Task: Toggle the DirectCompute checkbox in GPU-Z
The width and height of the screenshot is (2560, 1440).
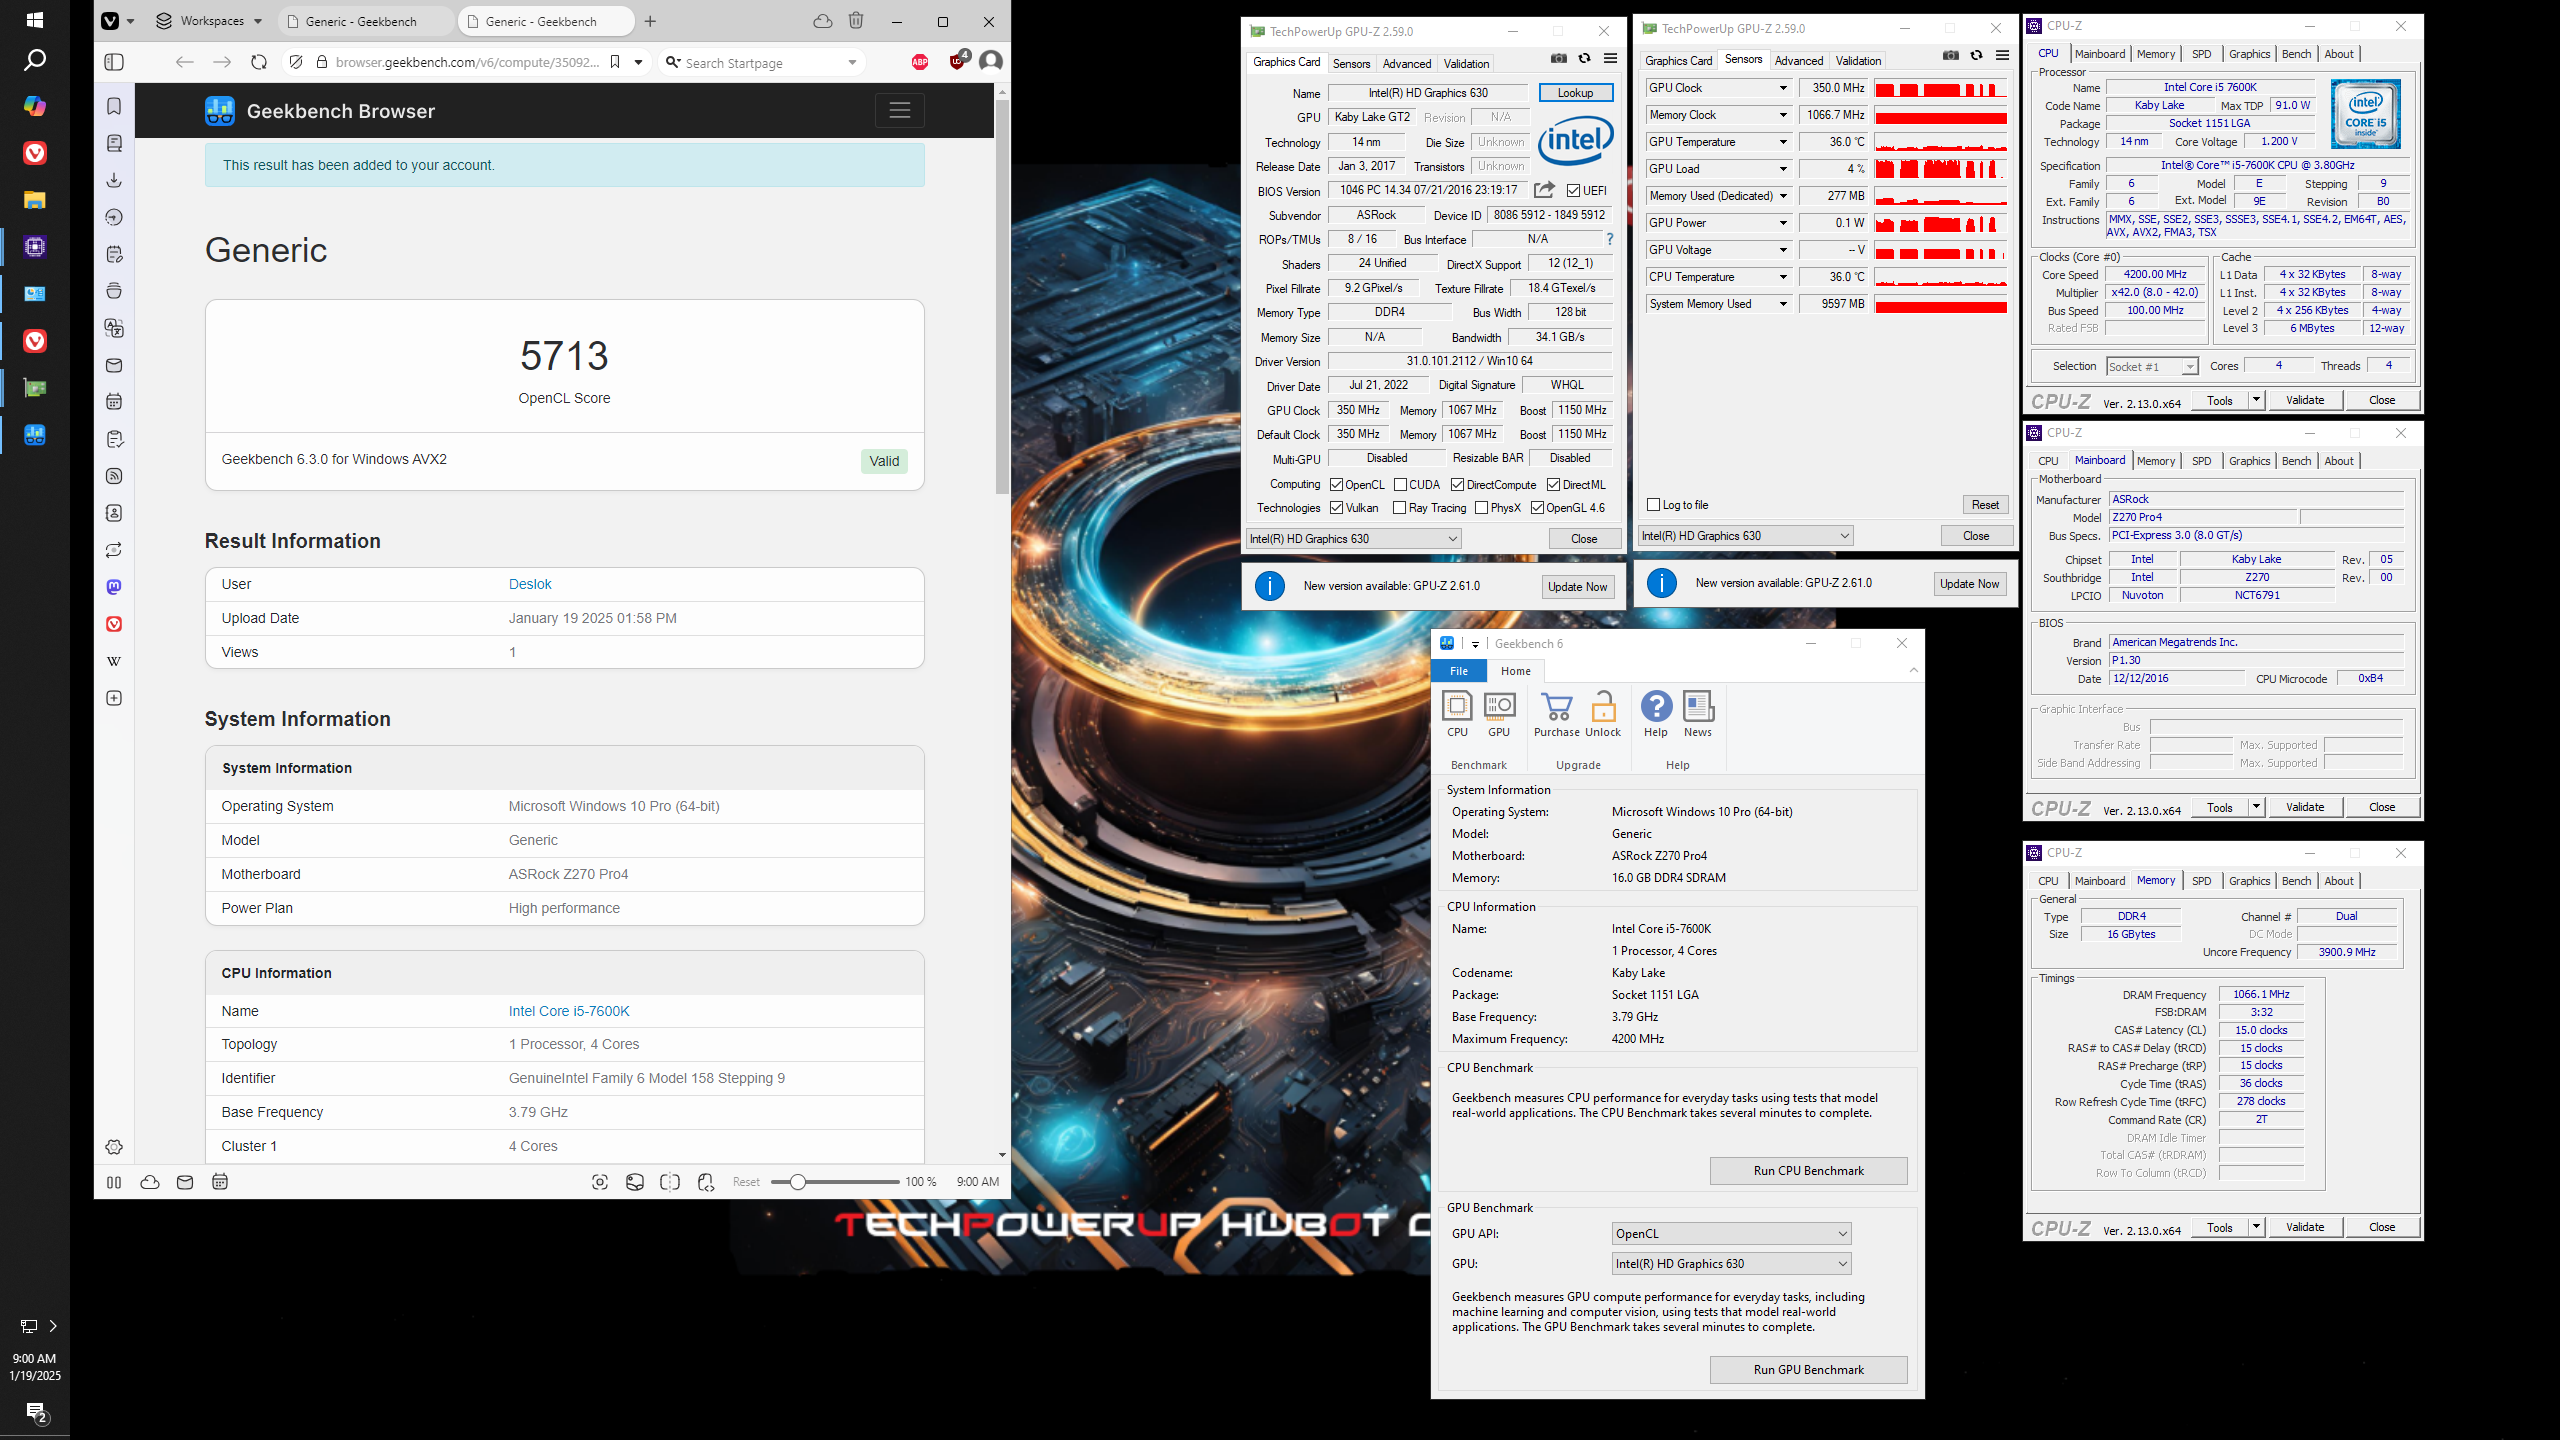Action: pos(1458,485)
